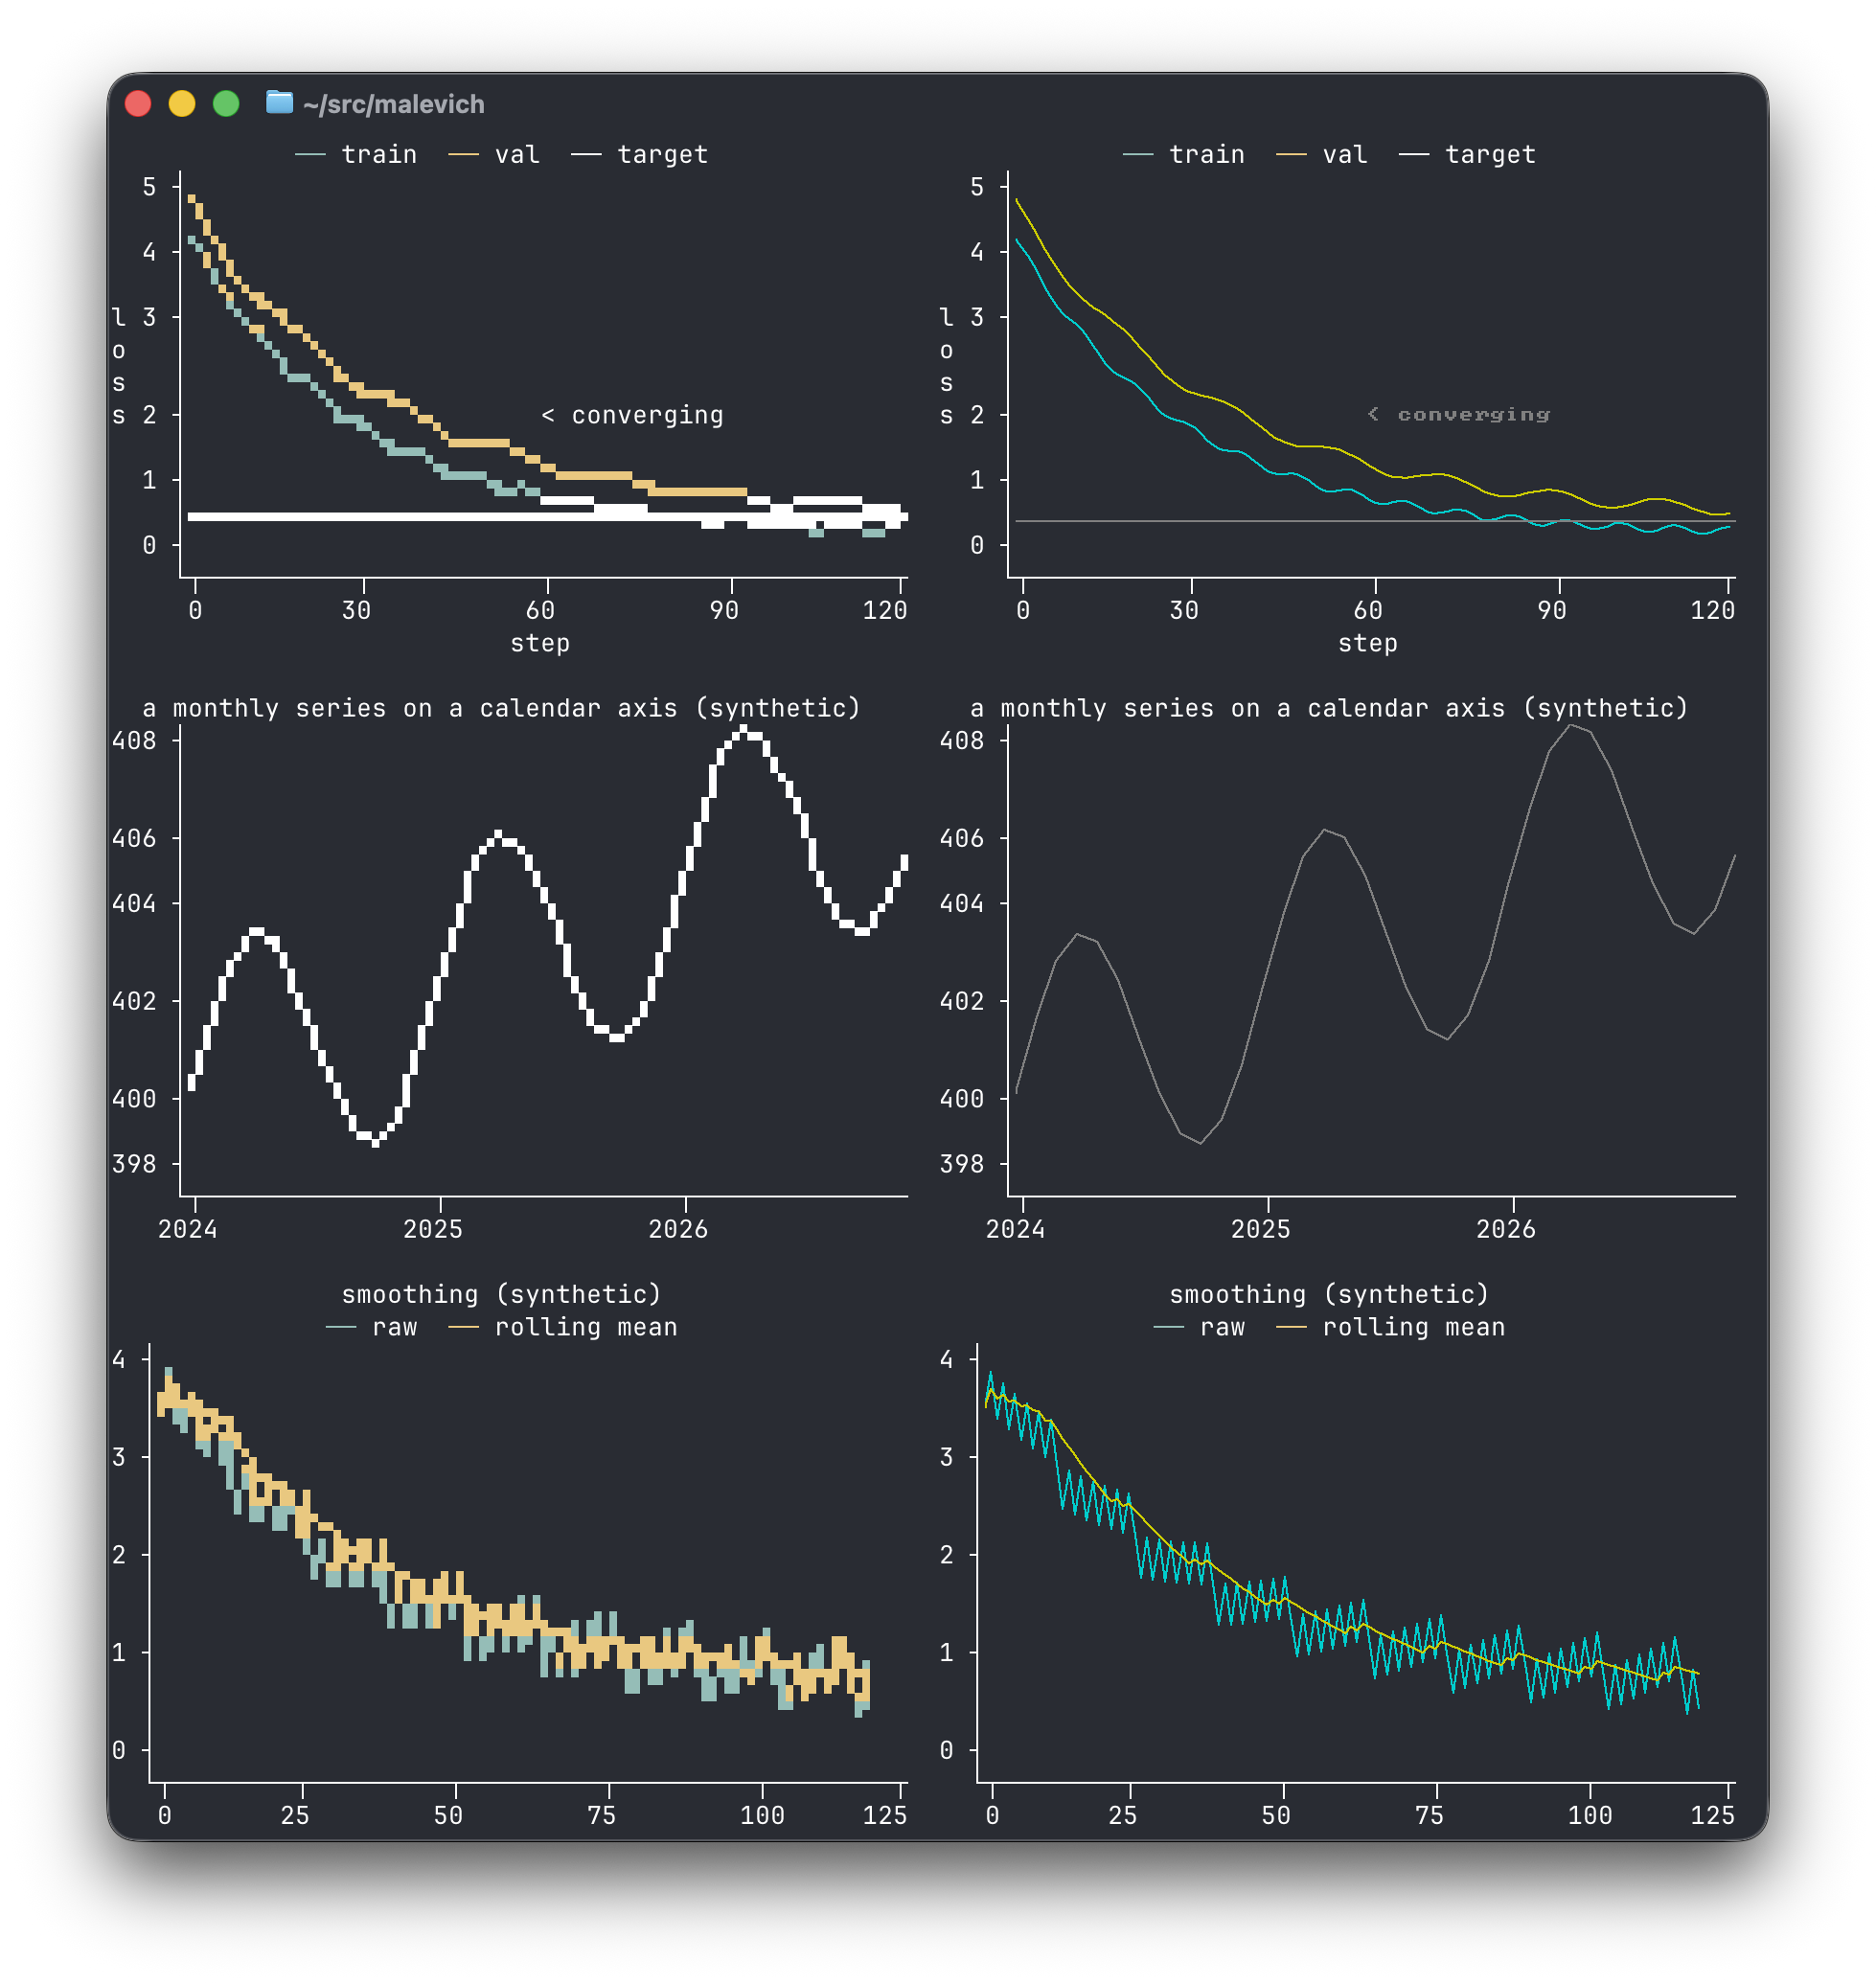Click the teal 'train' legend swatch above the blocky loss chart

click(310, 155)
